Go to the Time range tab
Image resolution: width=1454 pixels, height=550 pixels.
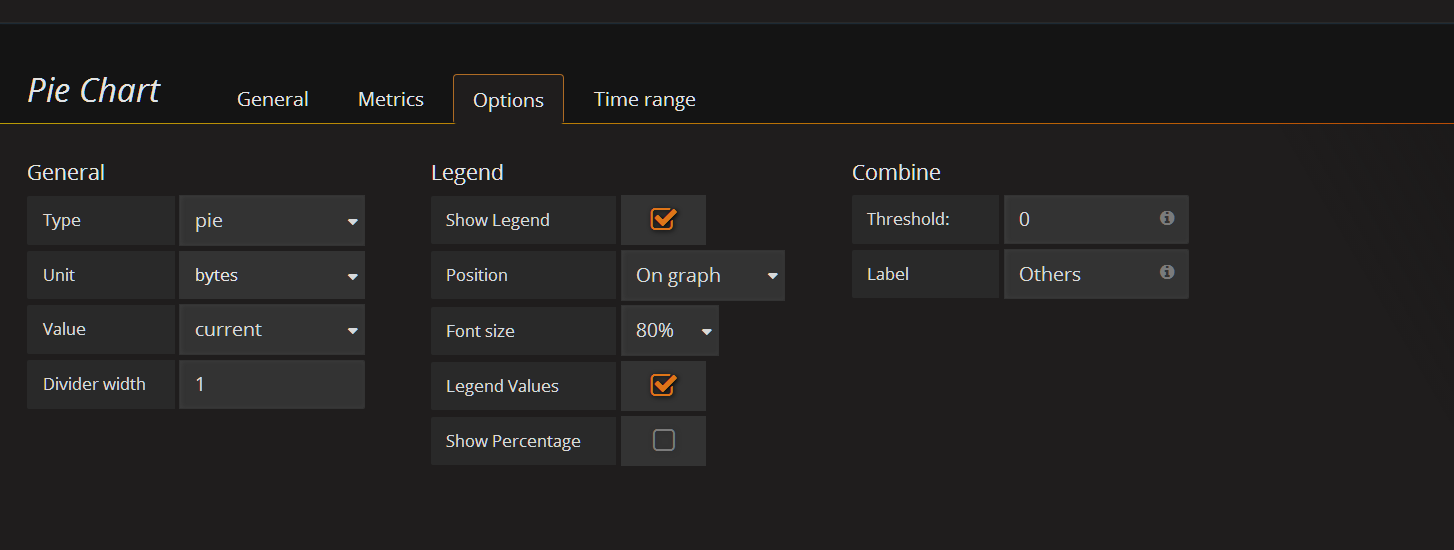click(x=644, y=100)
